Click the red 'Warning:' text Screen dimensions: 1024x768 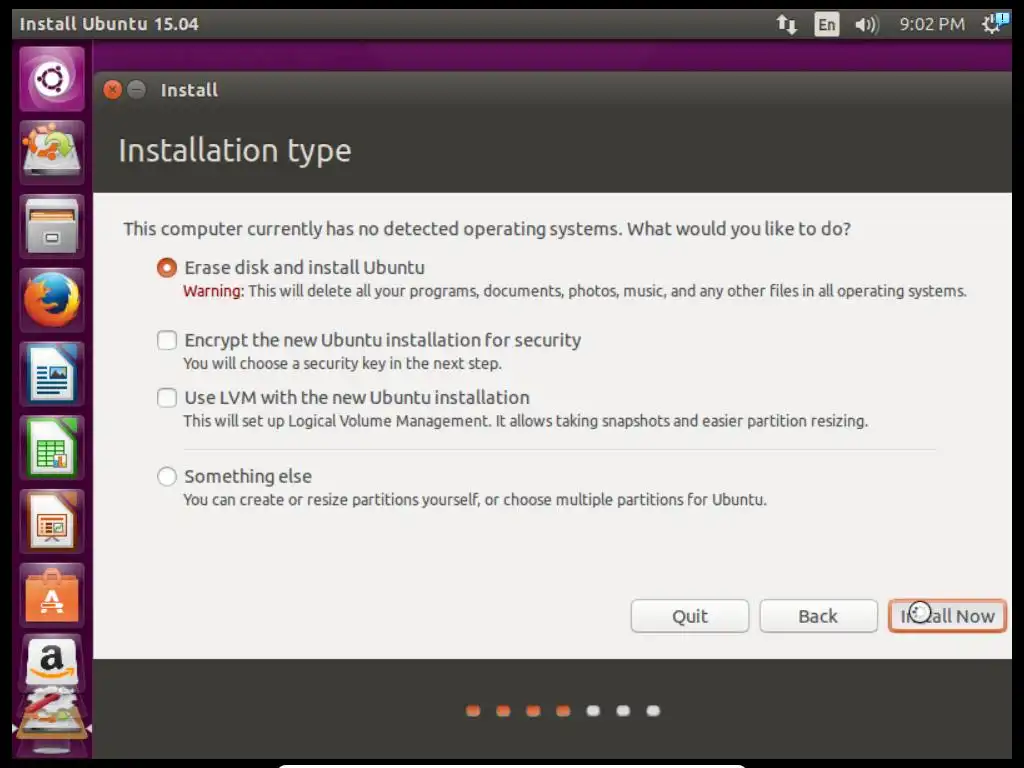pos(213,291)
